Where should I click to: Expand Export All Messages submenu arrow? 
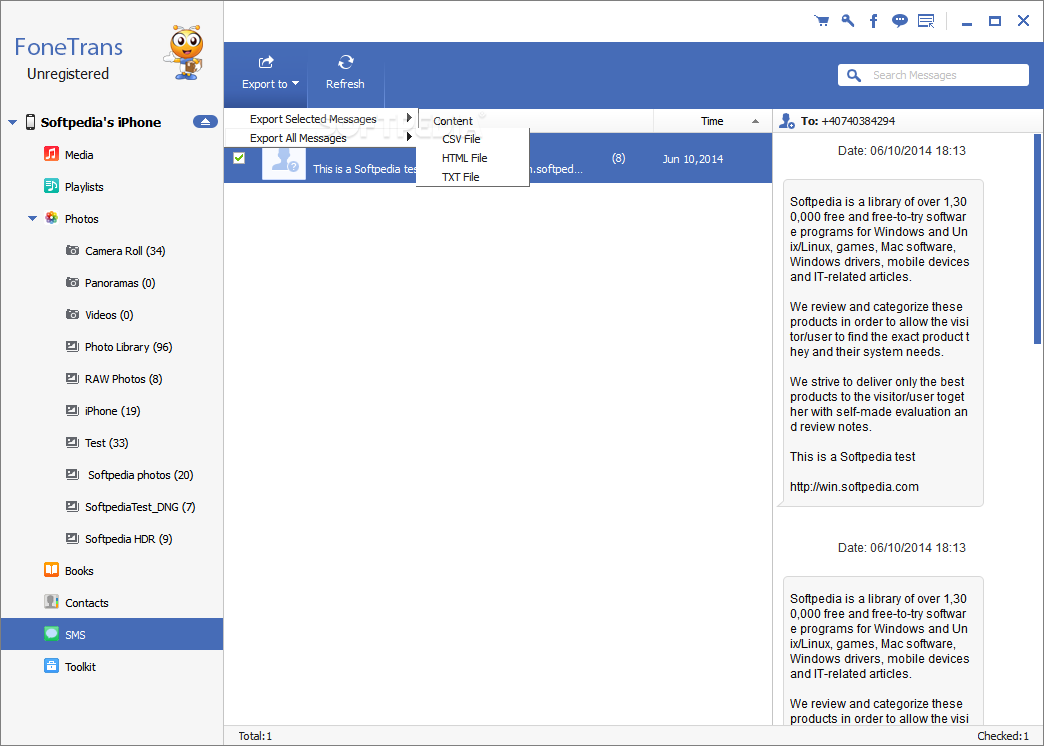point(409,137)
